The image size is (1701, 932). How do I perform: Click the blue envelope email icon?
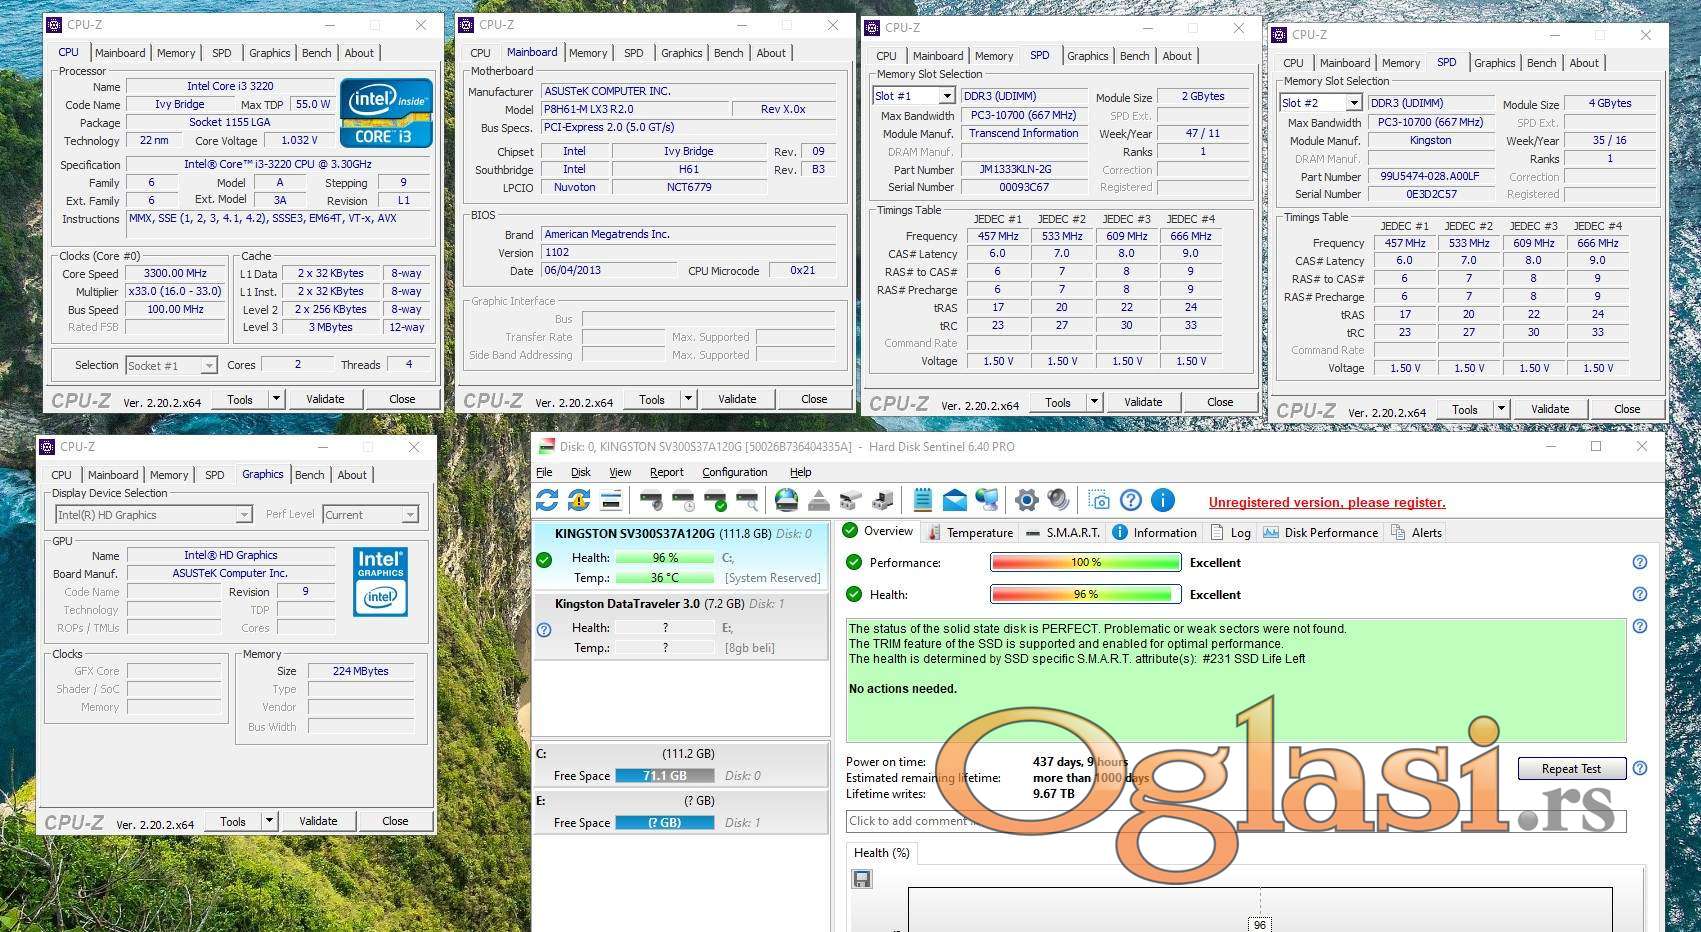tap(955, 500)
